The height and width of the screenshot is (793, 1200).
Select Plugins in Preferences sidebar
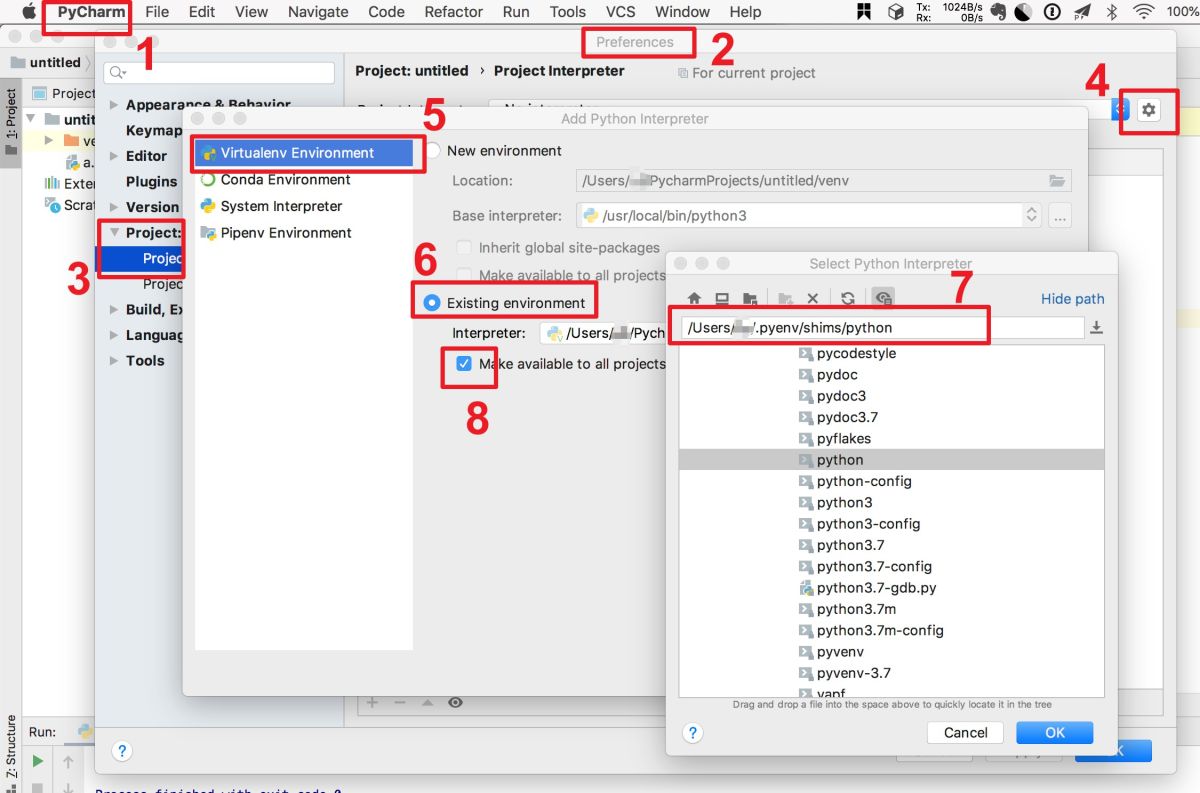click(151, 182)
